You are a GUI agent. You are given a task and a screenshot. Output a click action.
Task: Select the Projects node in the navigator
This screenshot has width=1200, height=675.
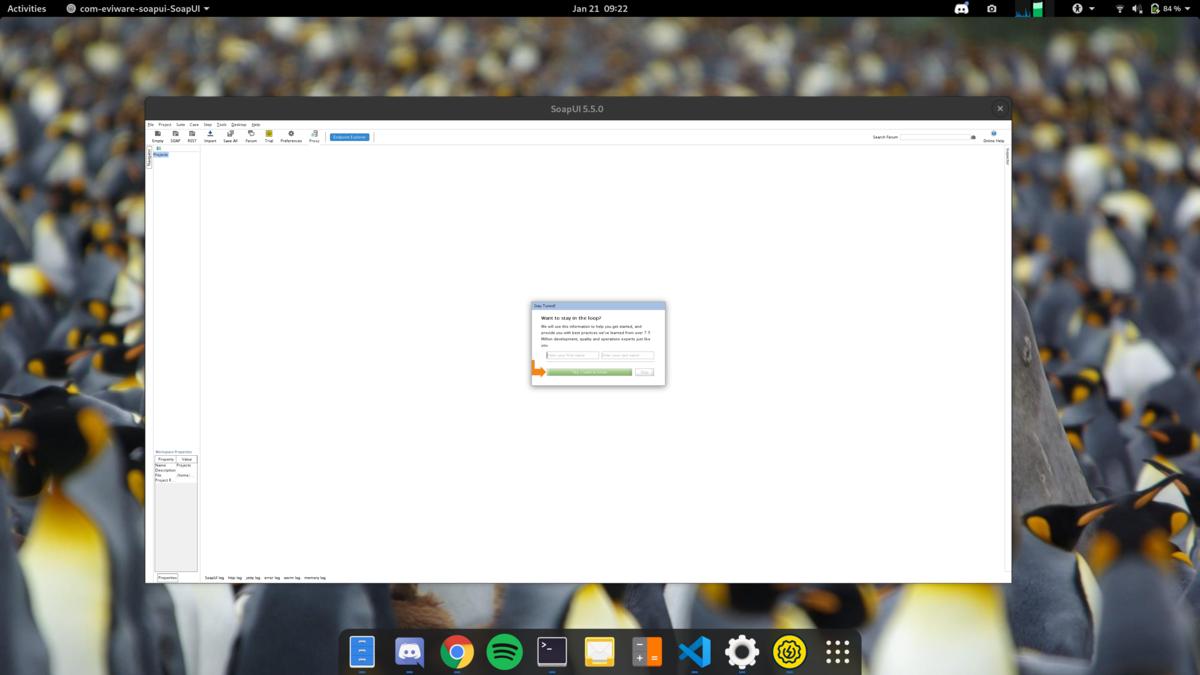coord(163,155)
